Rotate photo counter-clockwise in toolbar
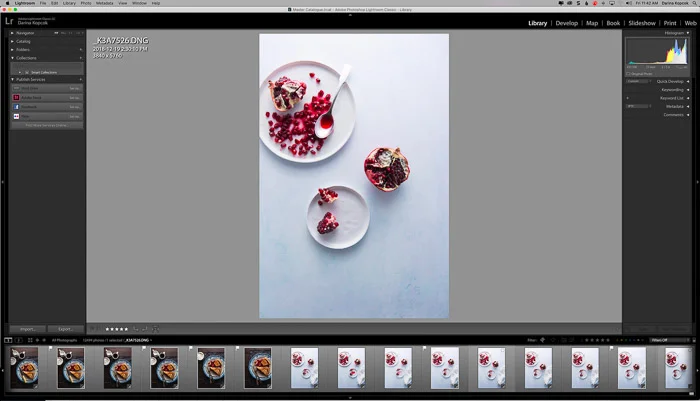 point(136,329)
